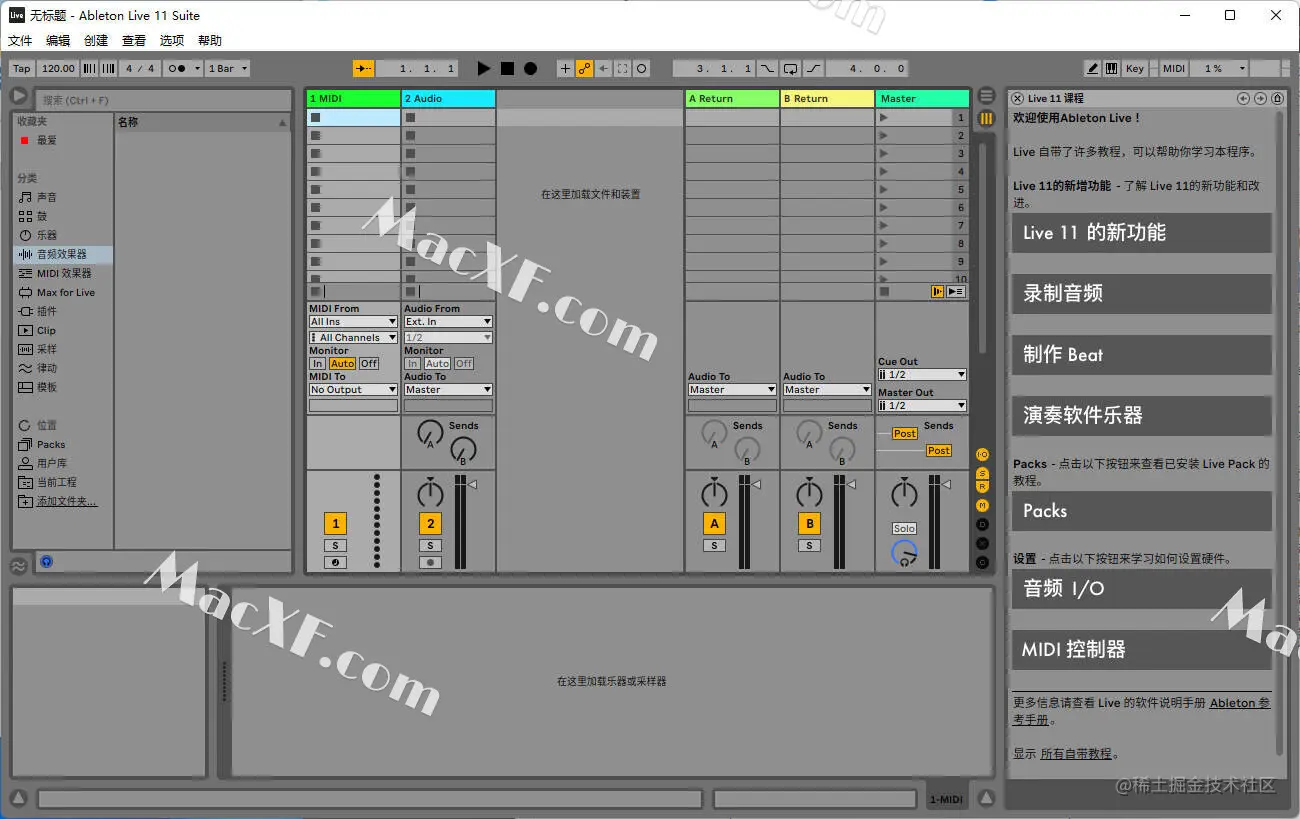1300x819 pixels.
Task: Solo track 2 Audio
Action: [x=430, y=546]
